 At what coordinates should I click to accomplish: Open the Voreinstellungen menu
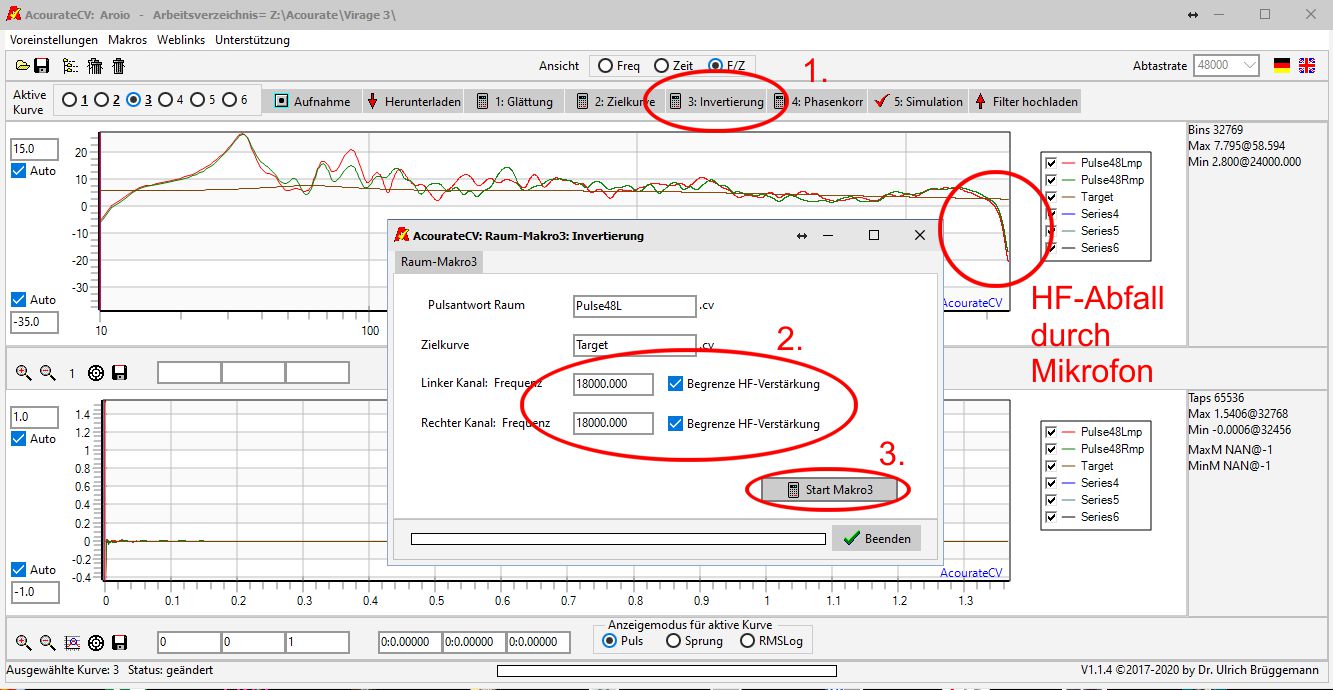(x=54, y=40)
